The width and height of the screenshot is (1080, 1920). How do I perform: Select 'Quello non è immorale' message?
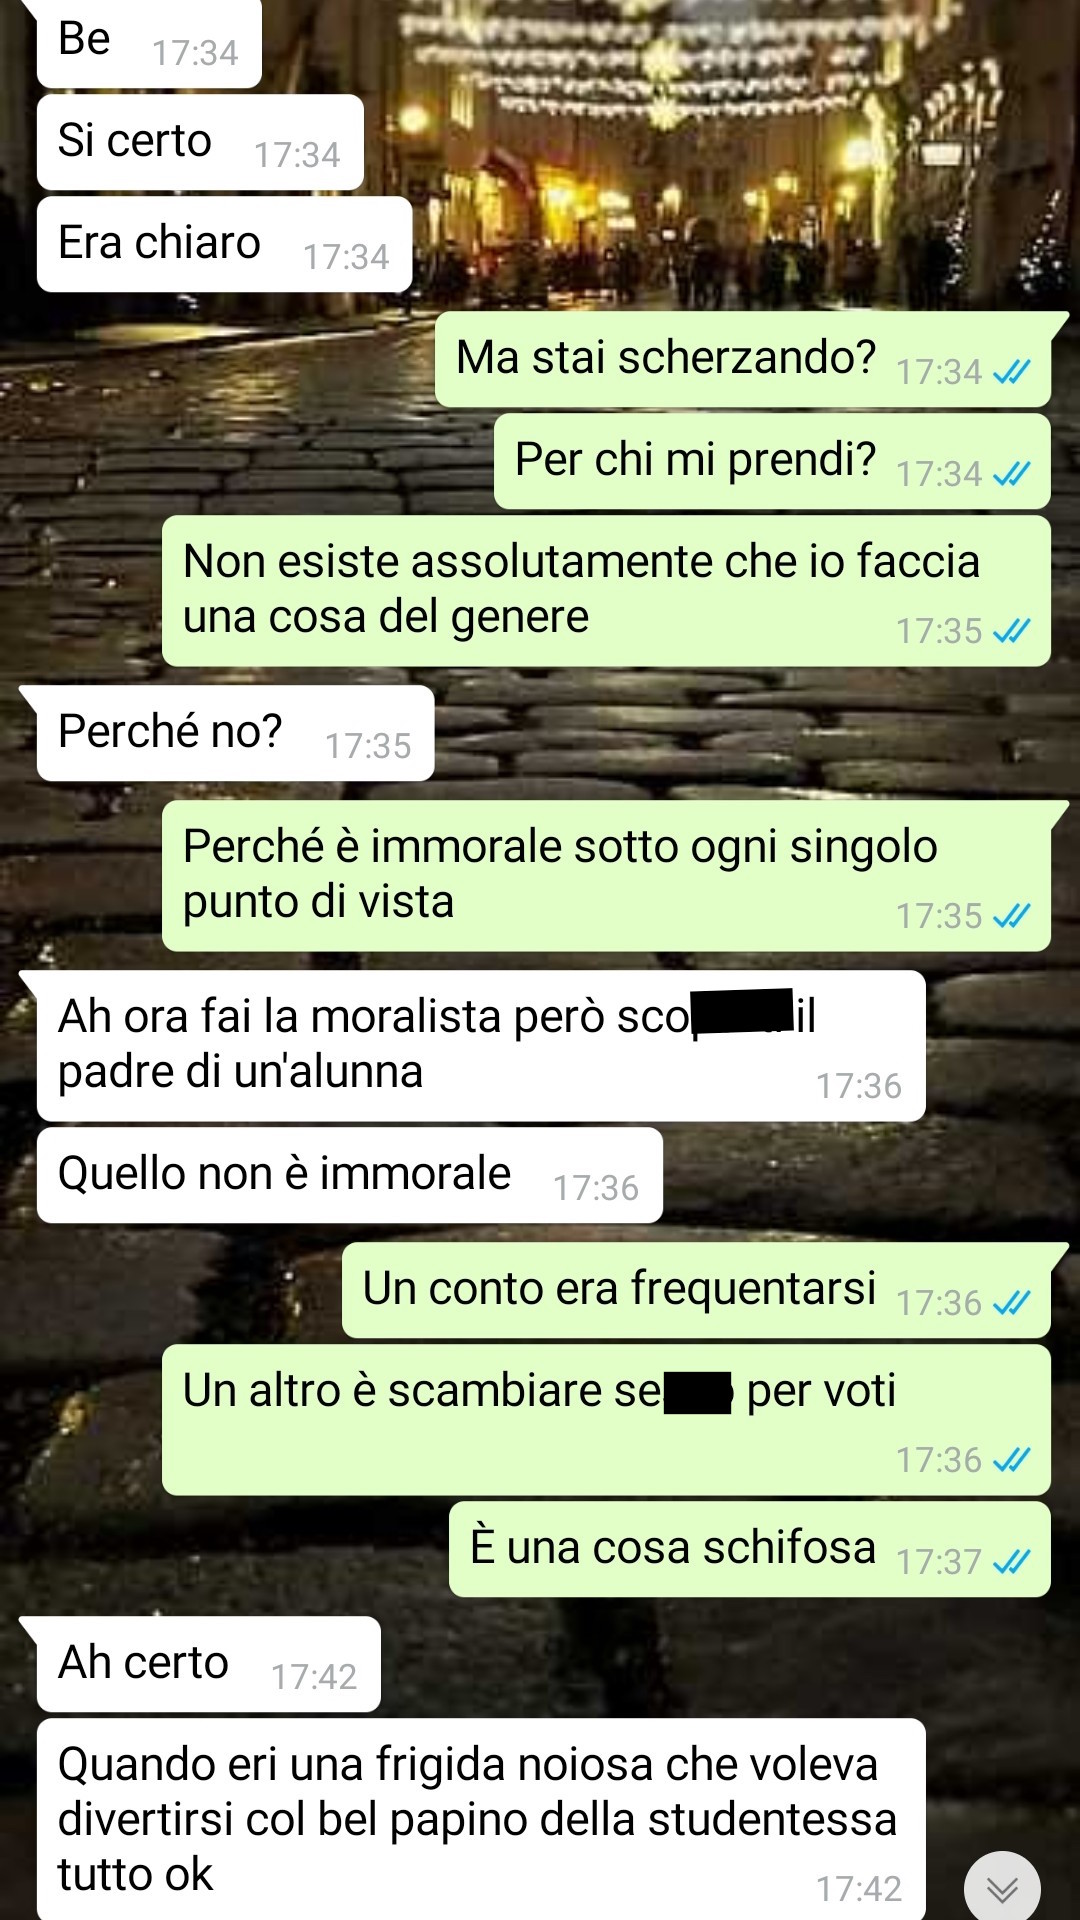(x=350, y=1175)
